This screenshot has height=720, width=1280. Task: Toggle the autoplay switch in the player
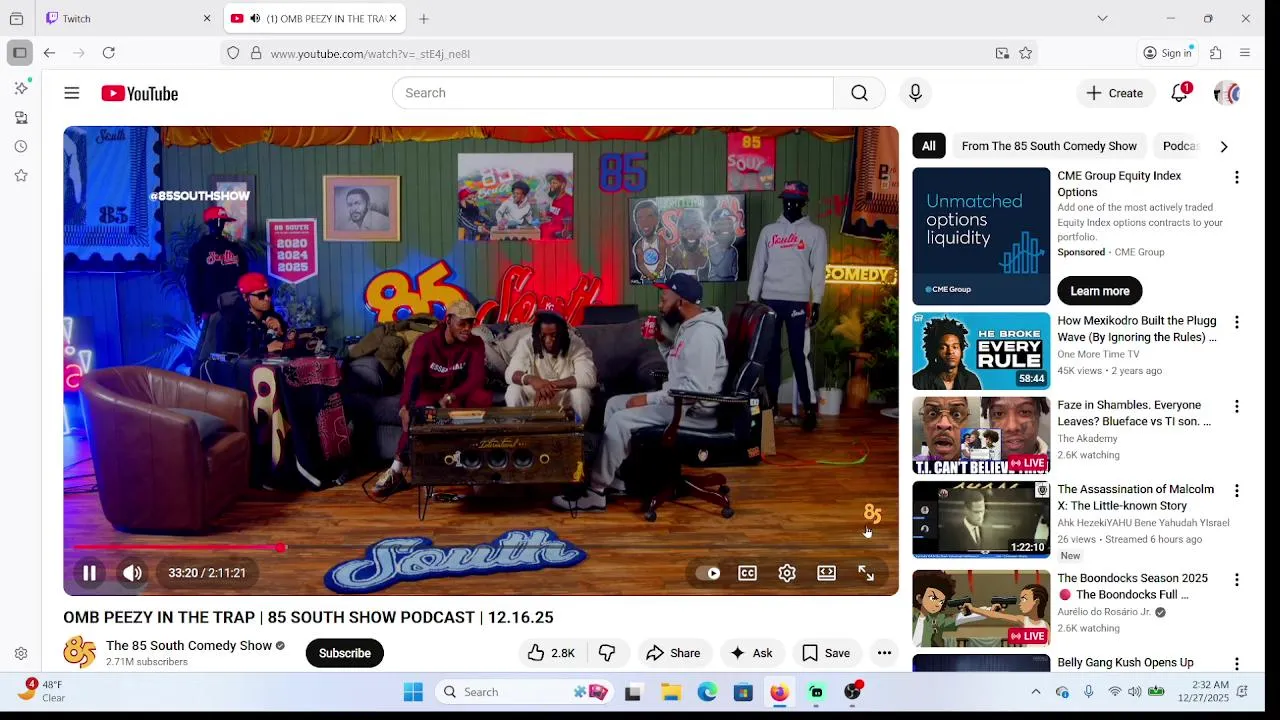click(708, 573)
